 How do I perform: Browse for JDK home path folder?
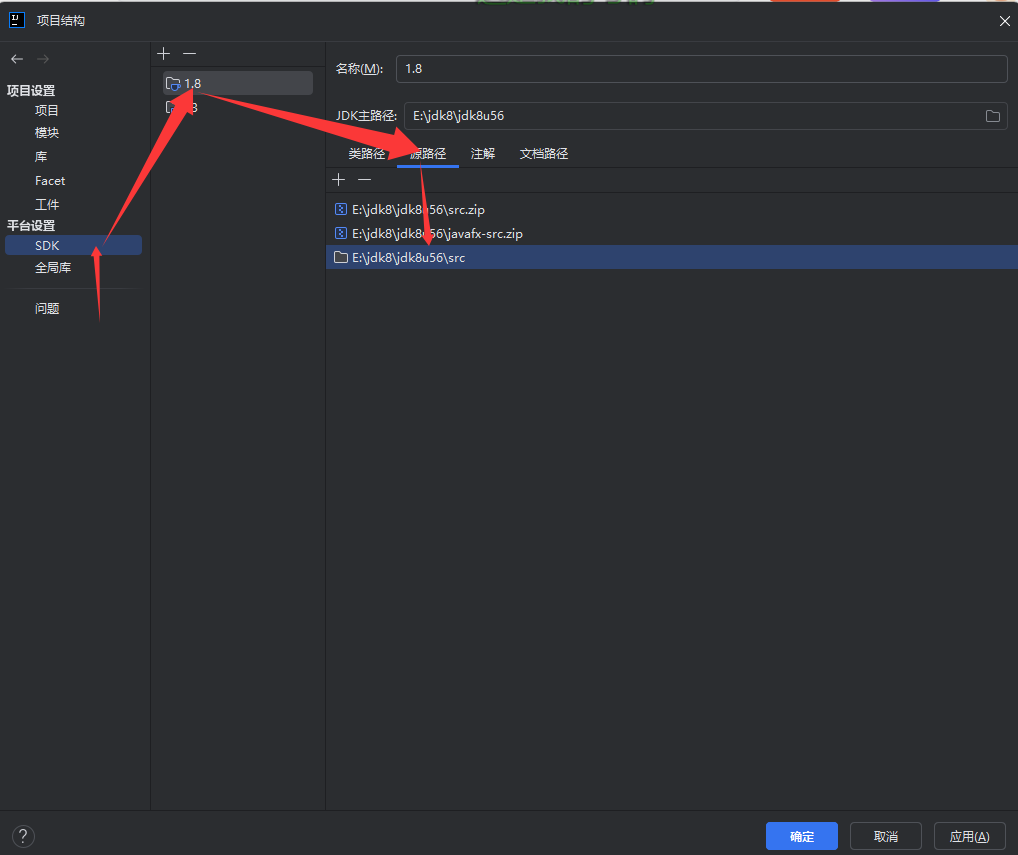pyautogui.click(x=992, y=116)
